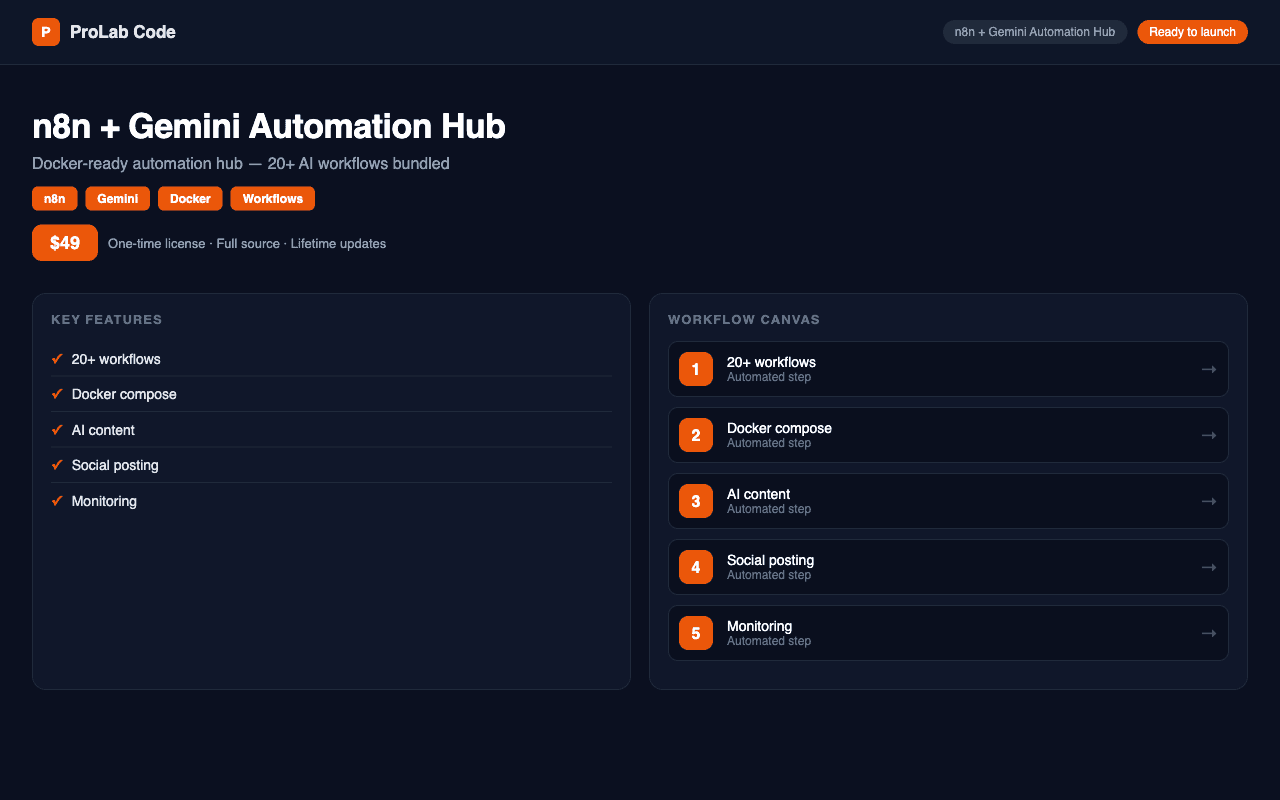Click the Ready to launch button
The image size is (1280, 800).
pyautogui.click(x=1192, y=32)
